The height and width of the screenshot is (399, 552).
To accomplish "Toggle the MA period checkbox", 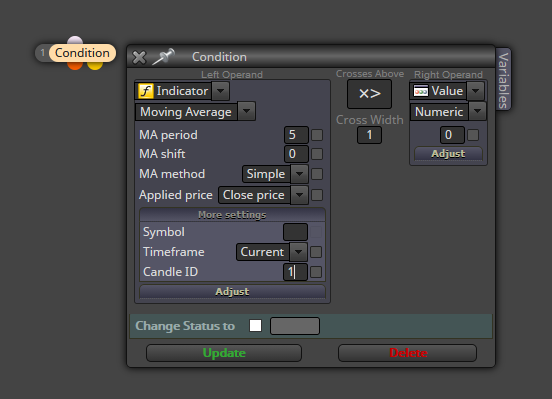I will point(317,135).
